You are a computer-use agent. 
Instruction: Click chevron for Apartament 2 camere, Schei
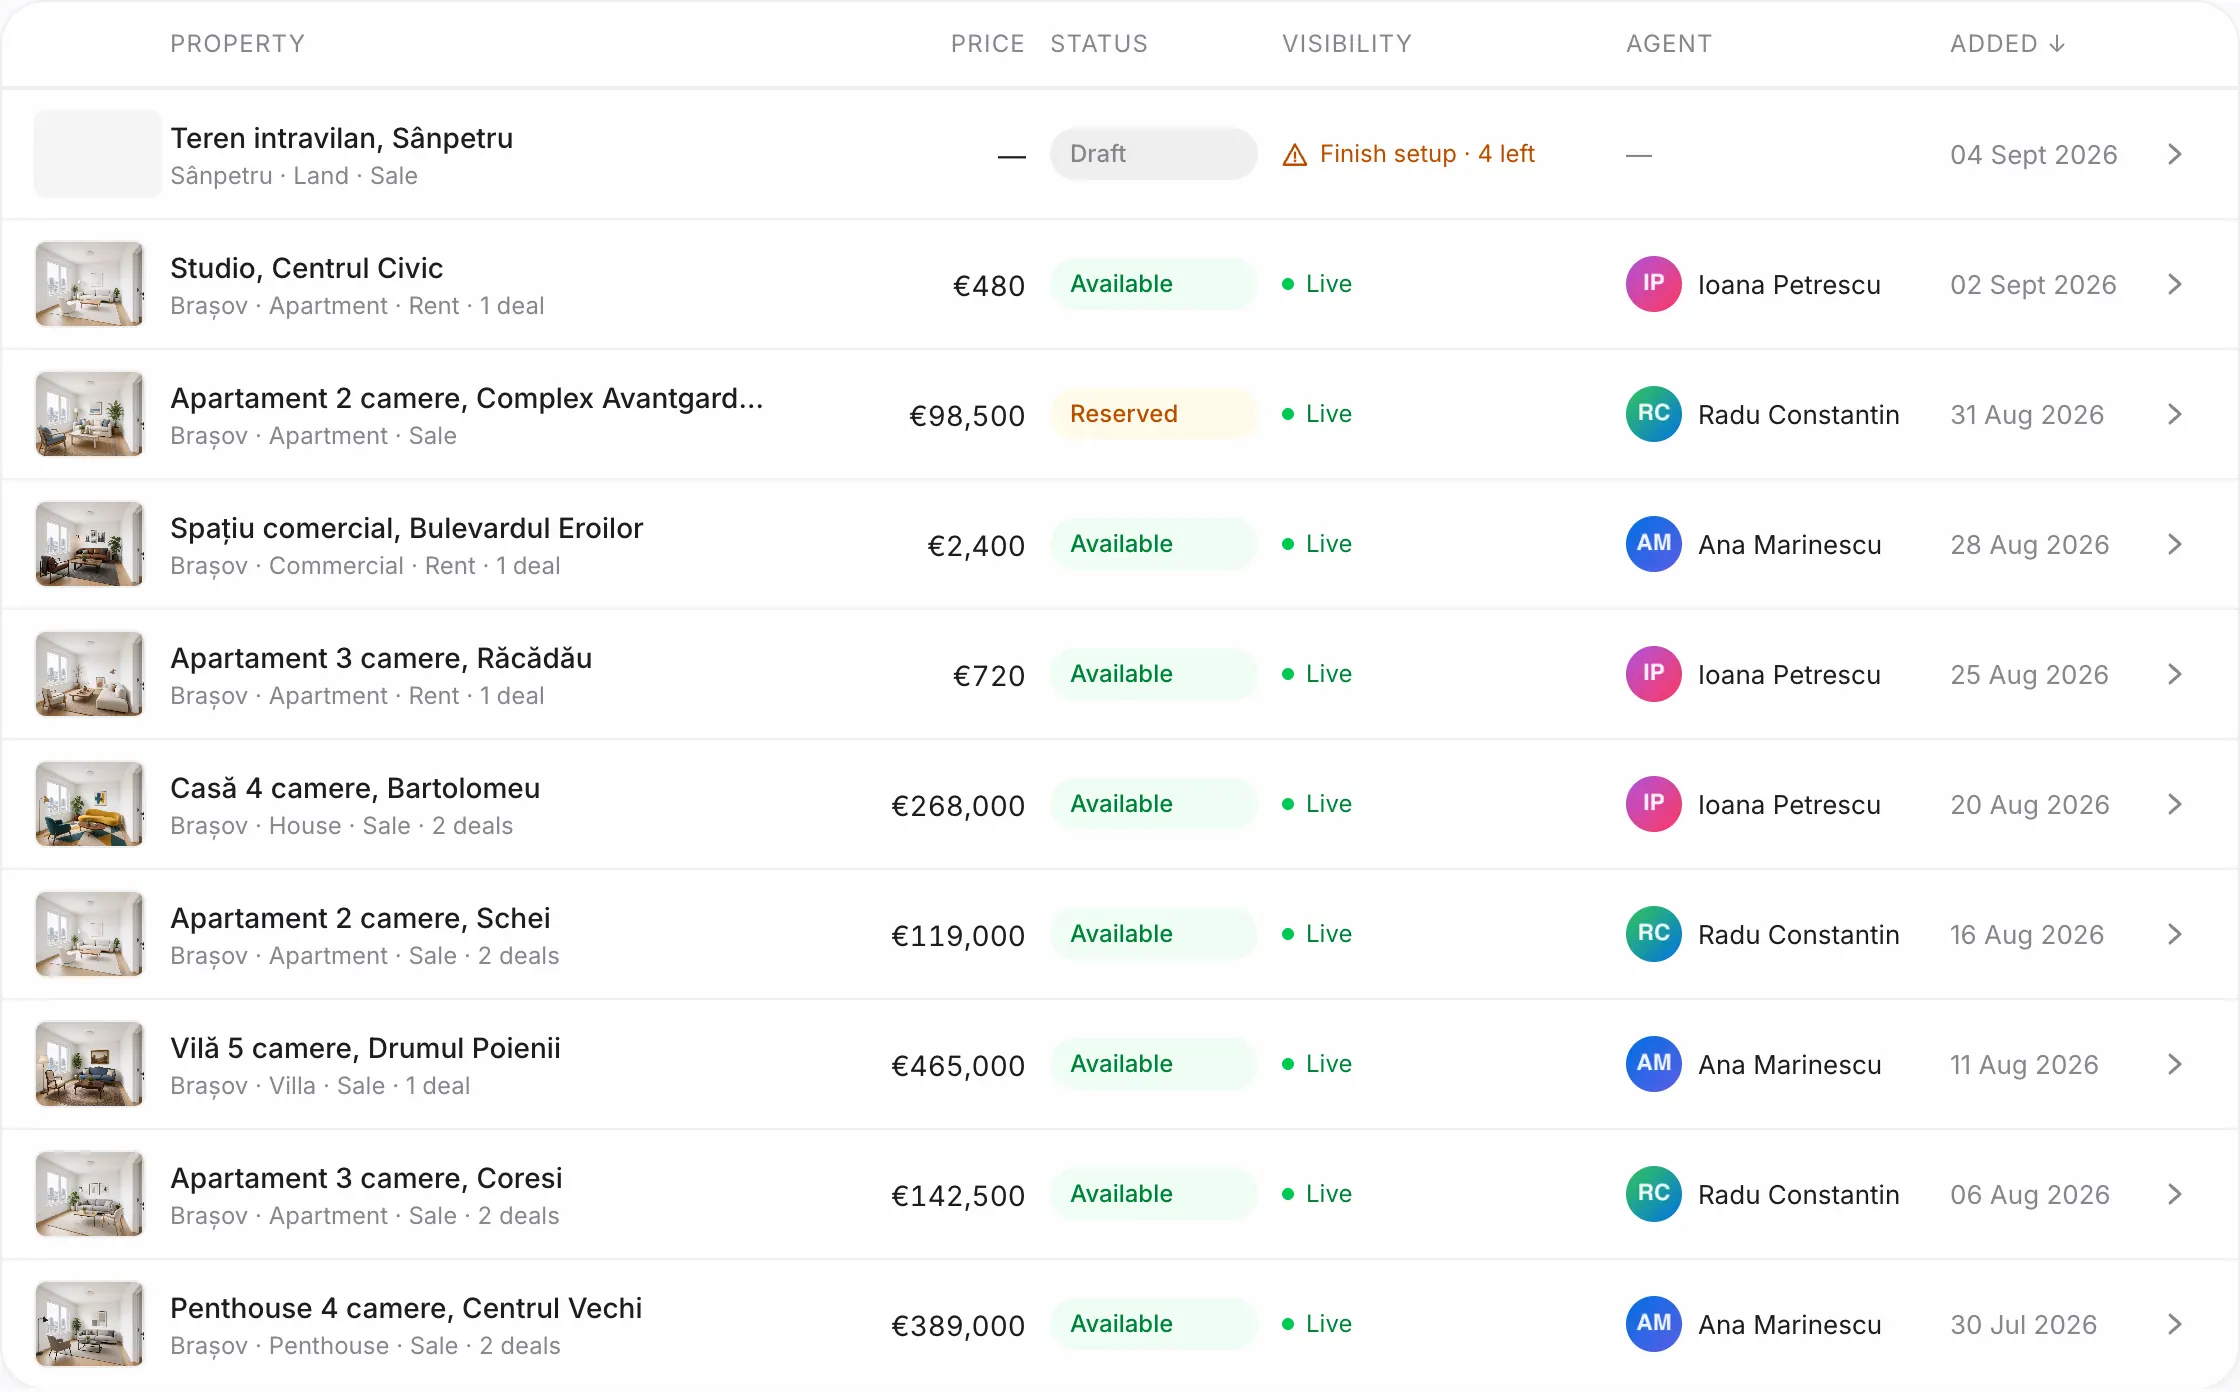tap(2175, 934)
